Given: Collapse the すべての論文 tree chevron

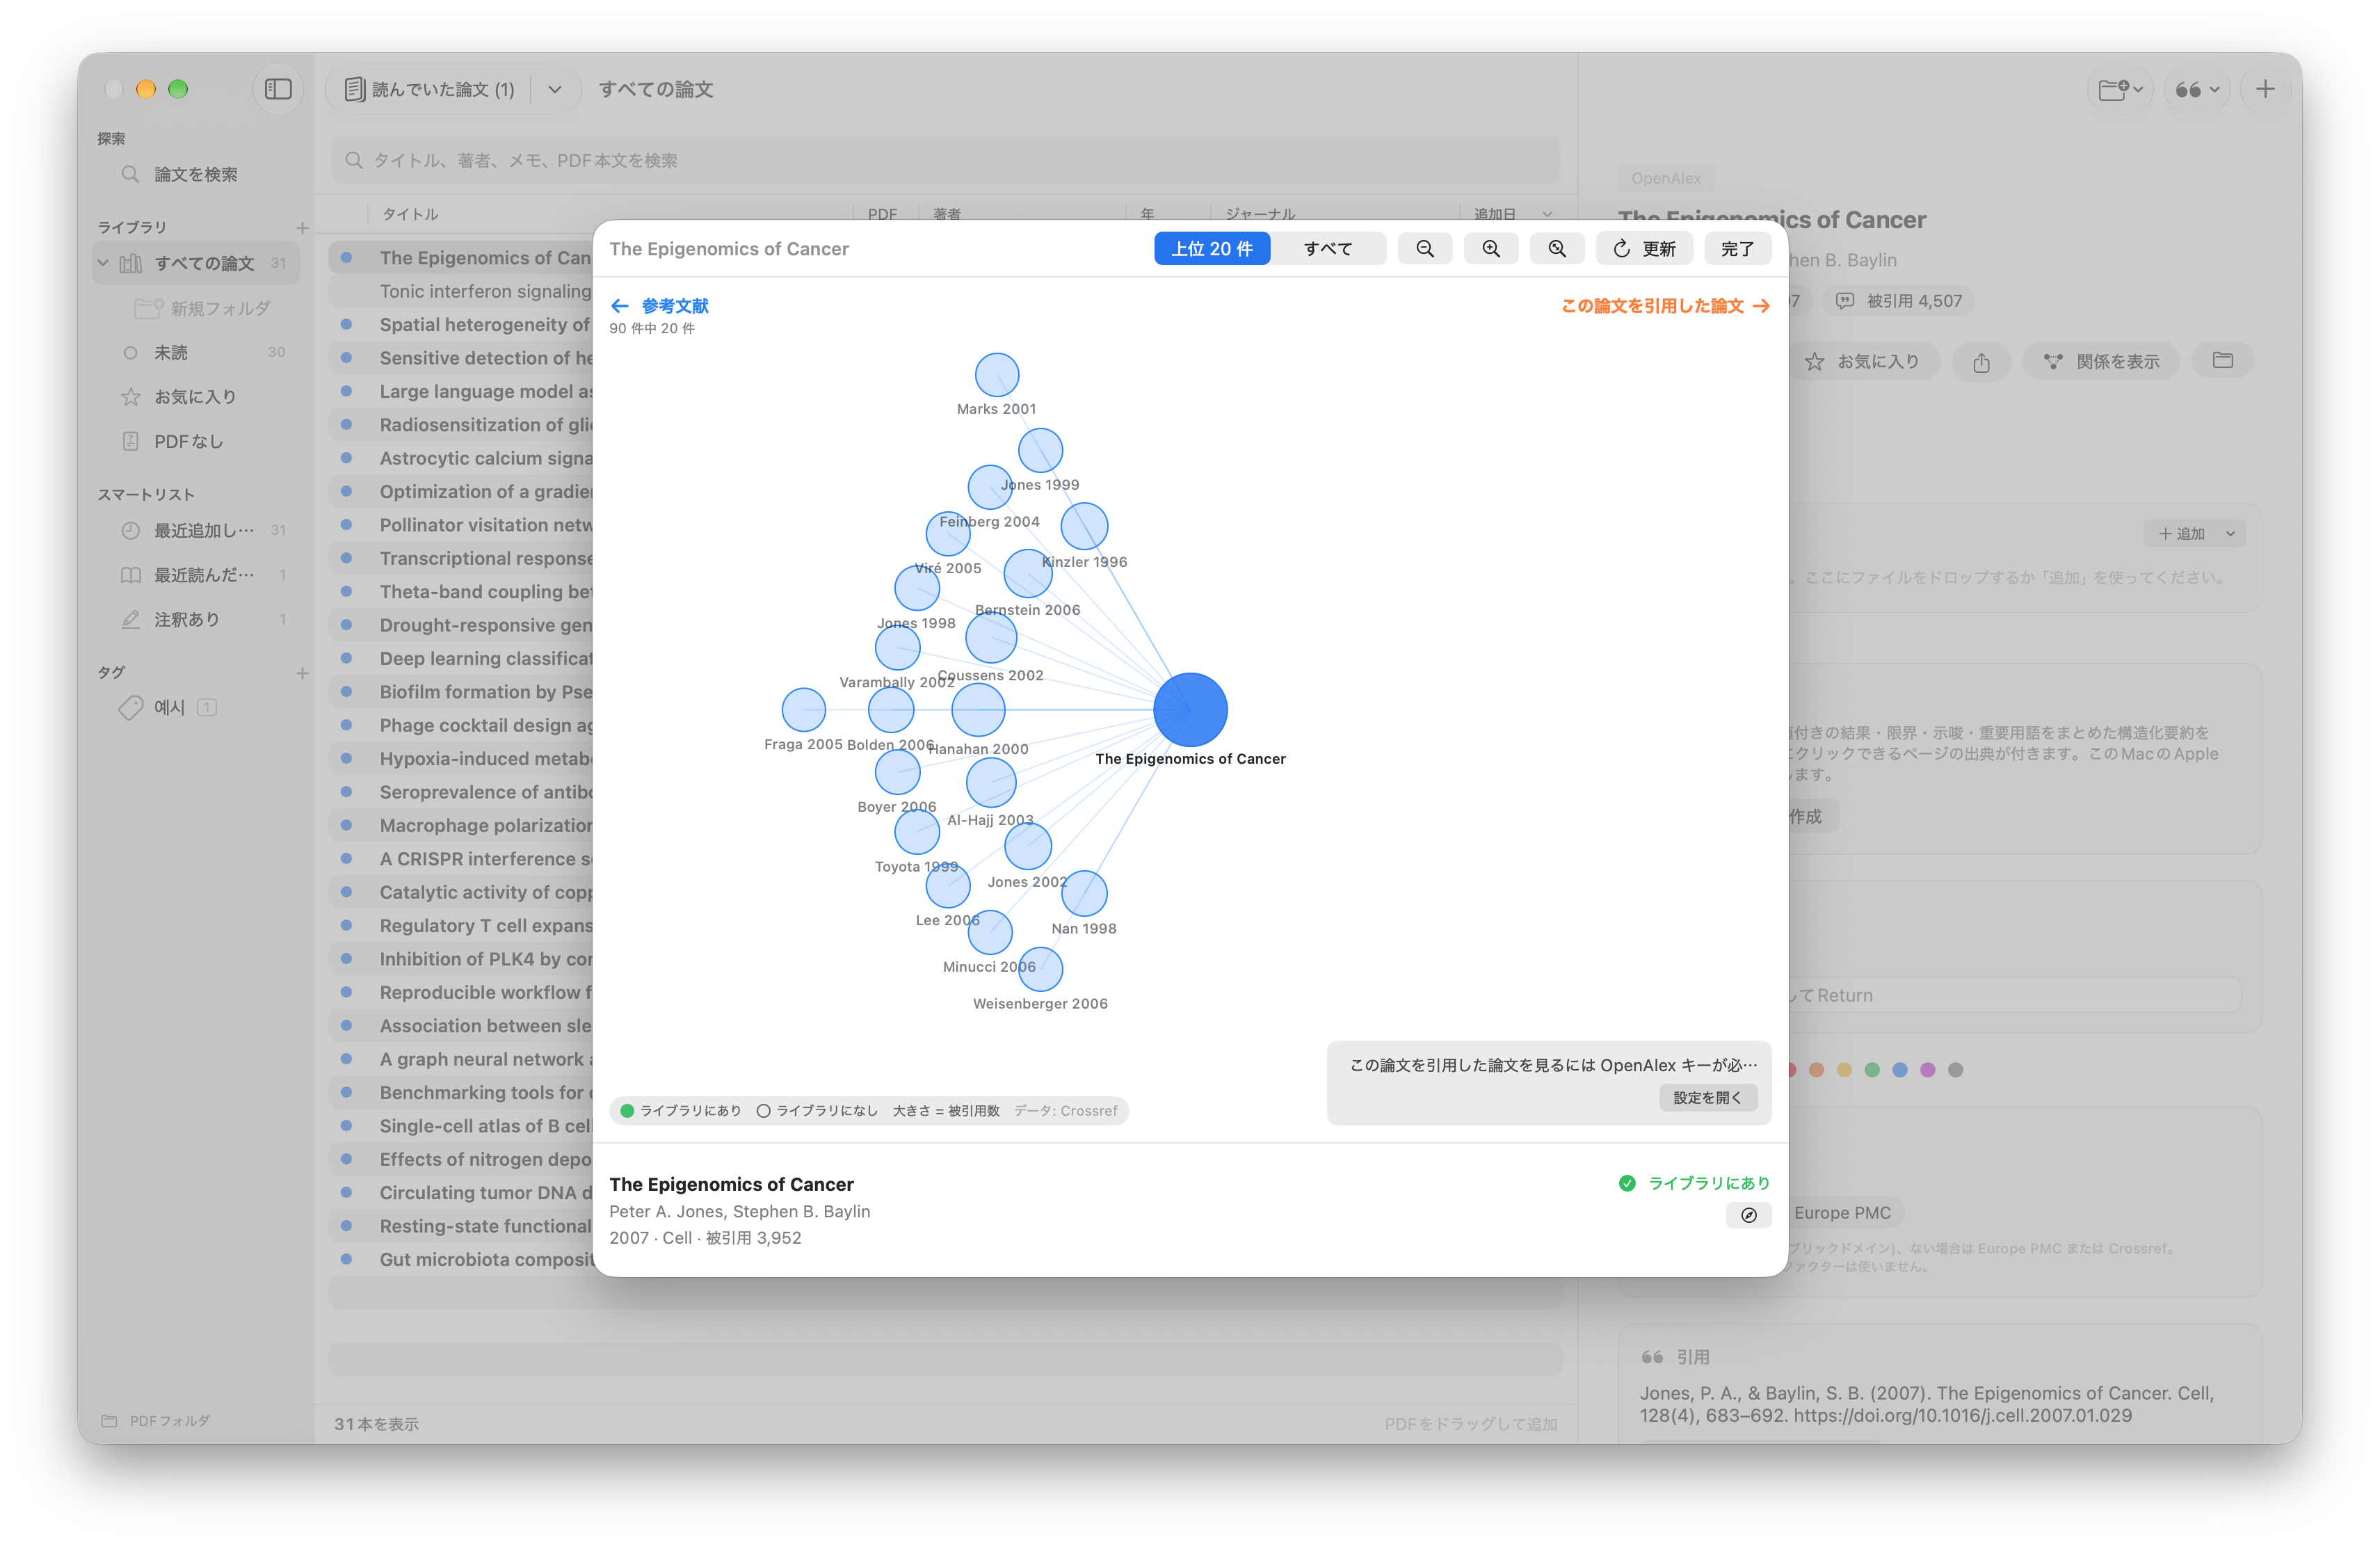Looking at the screenshot, I should tap(103, 263).
